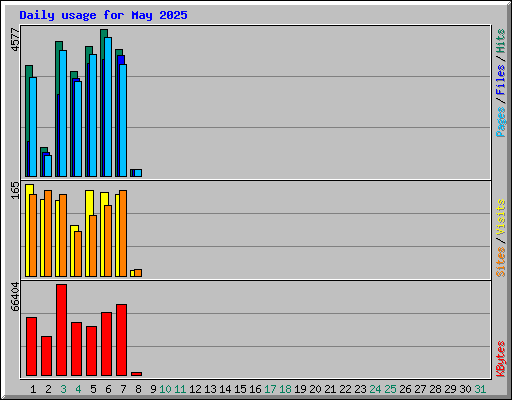Click the 66404 KBytes axis value
Screen dimensions: 512x400
15,296
